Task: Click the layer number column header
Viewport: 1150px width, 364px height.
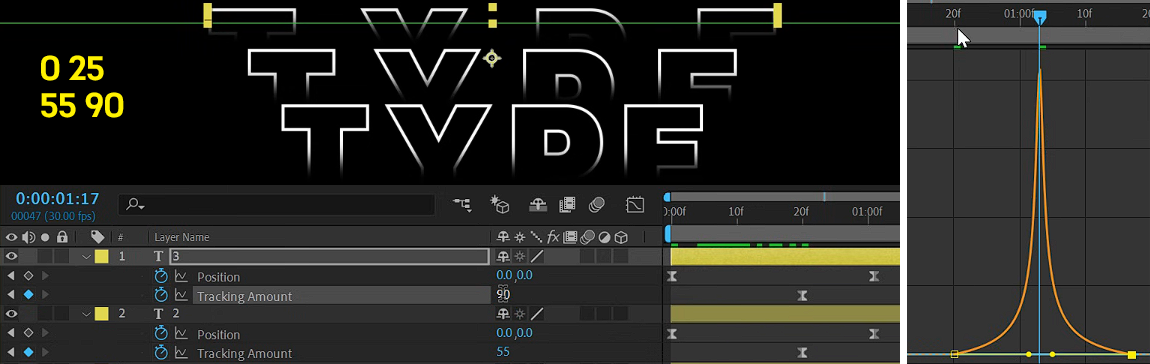Action: [120, 237]
